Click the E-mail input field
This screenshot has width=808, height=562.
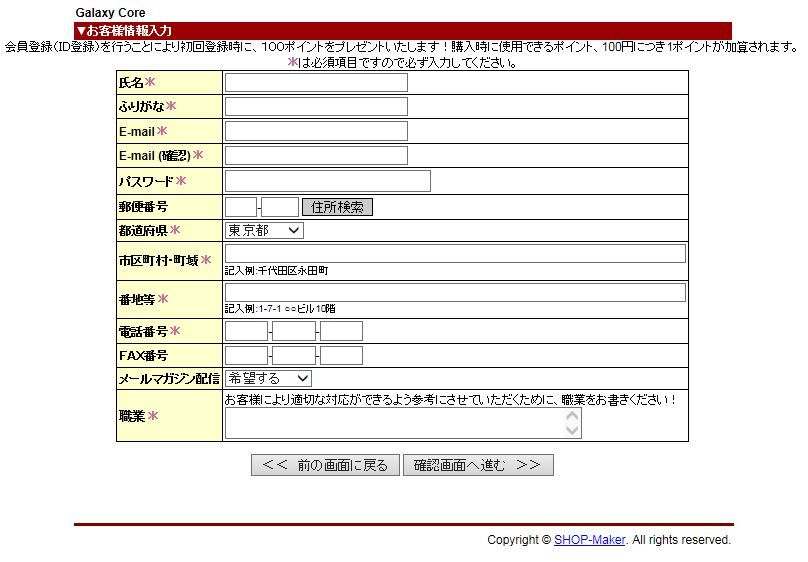(316, 131)
